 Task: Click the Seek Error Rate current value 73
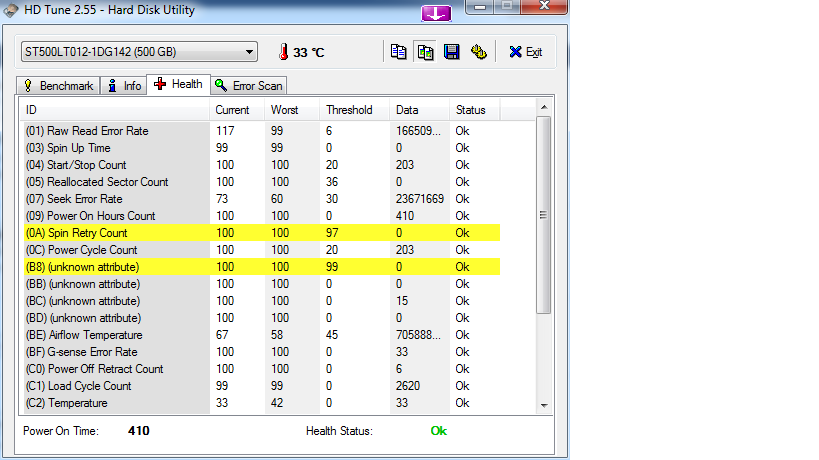(x=222, y=199)
